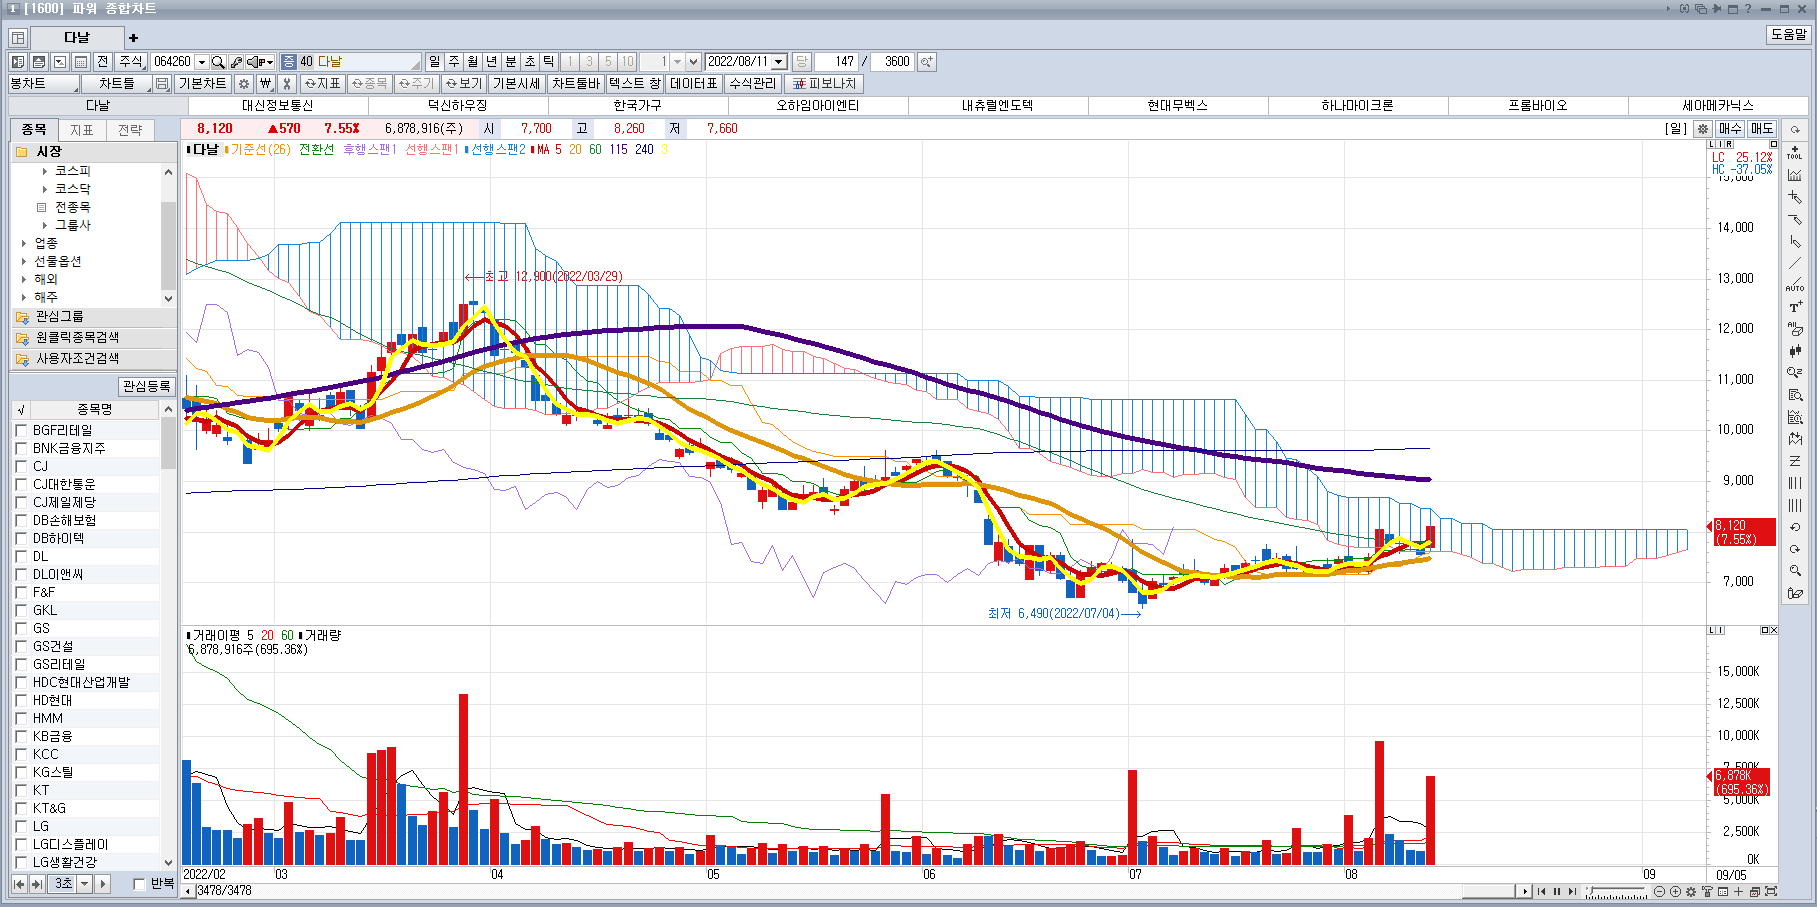Click the won currency symbol icon

[265, 84]
